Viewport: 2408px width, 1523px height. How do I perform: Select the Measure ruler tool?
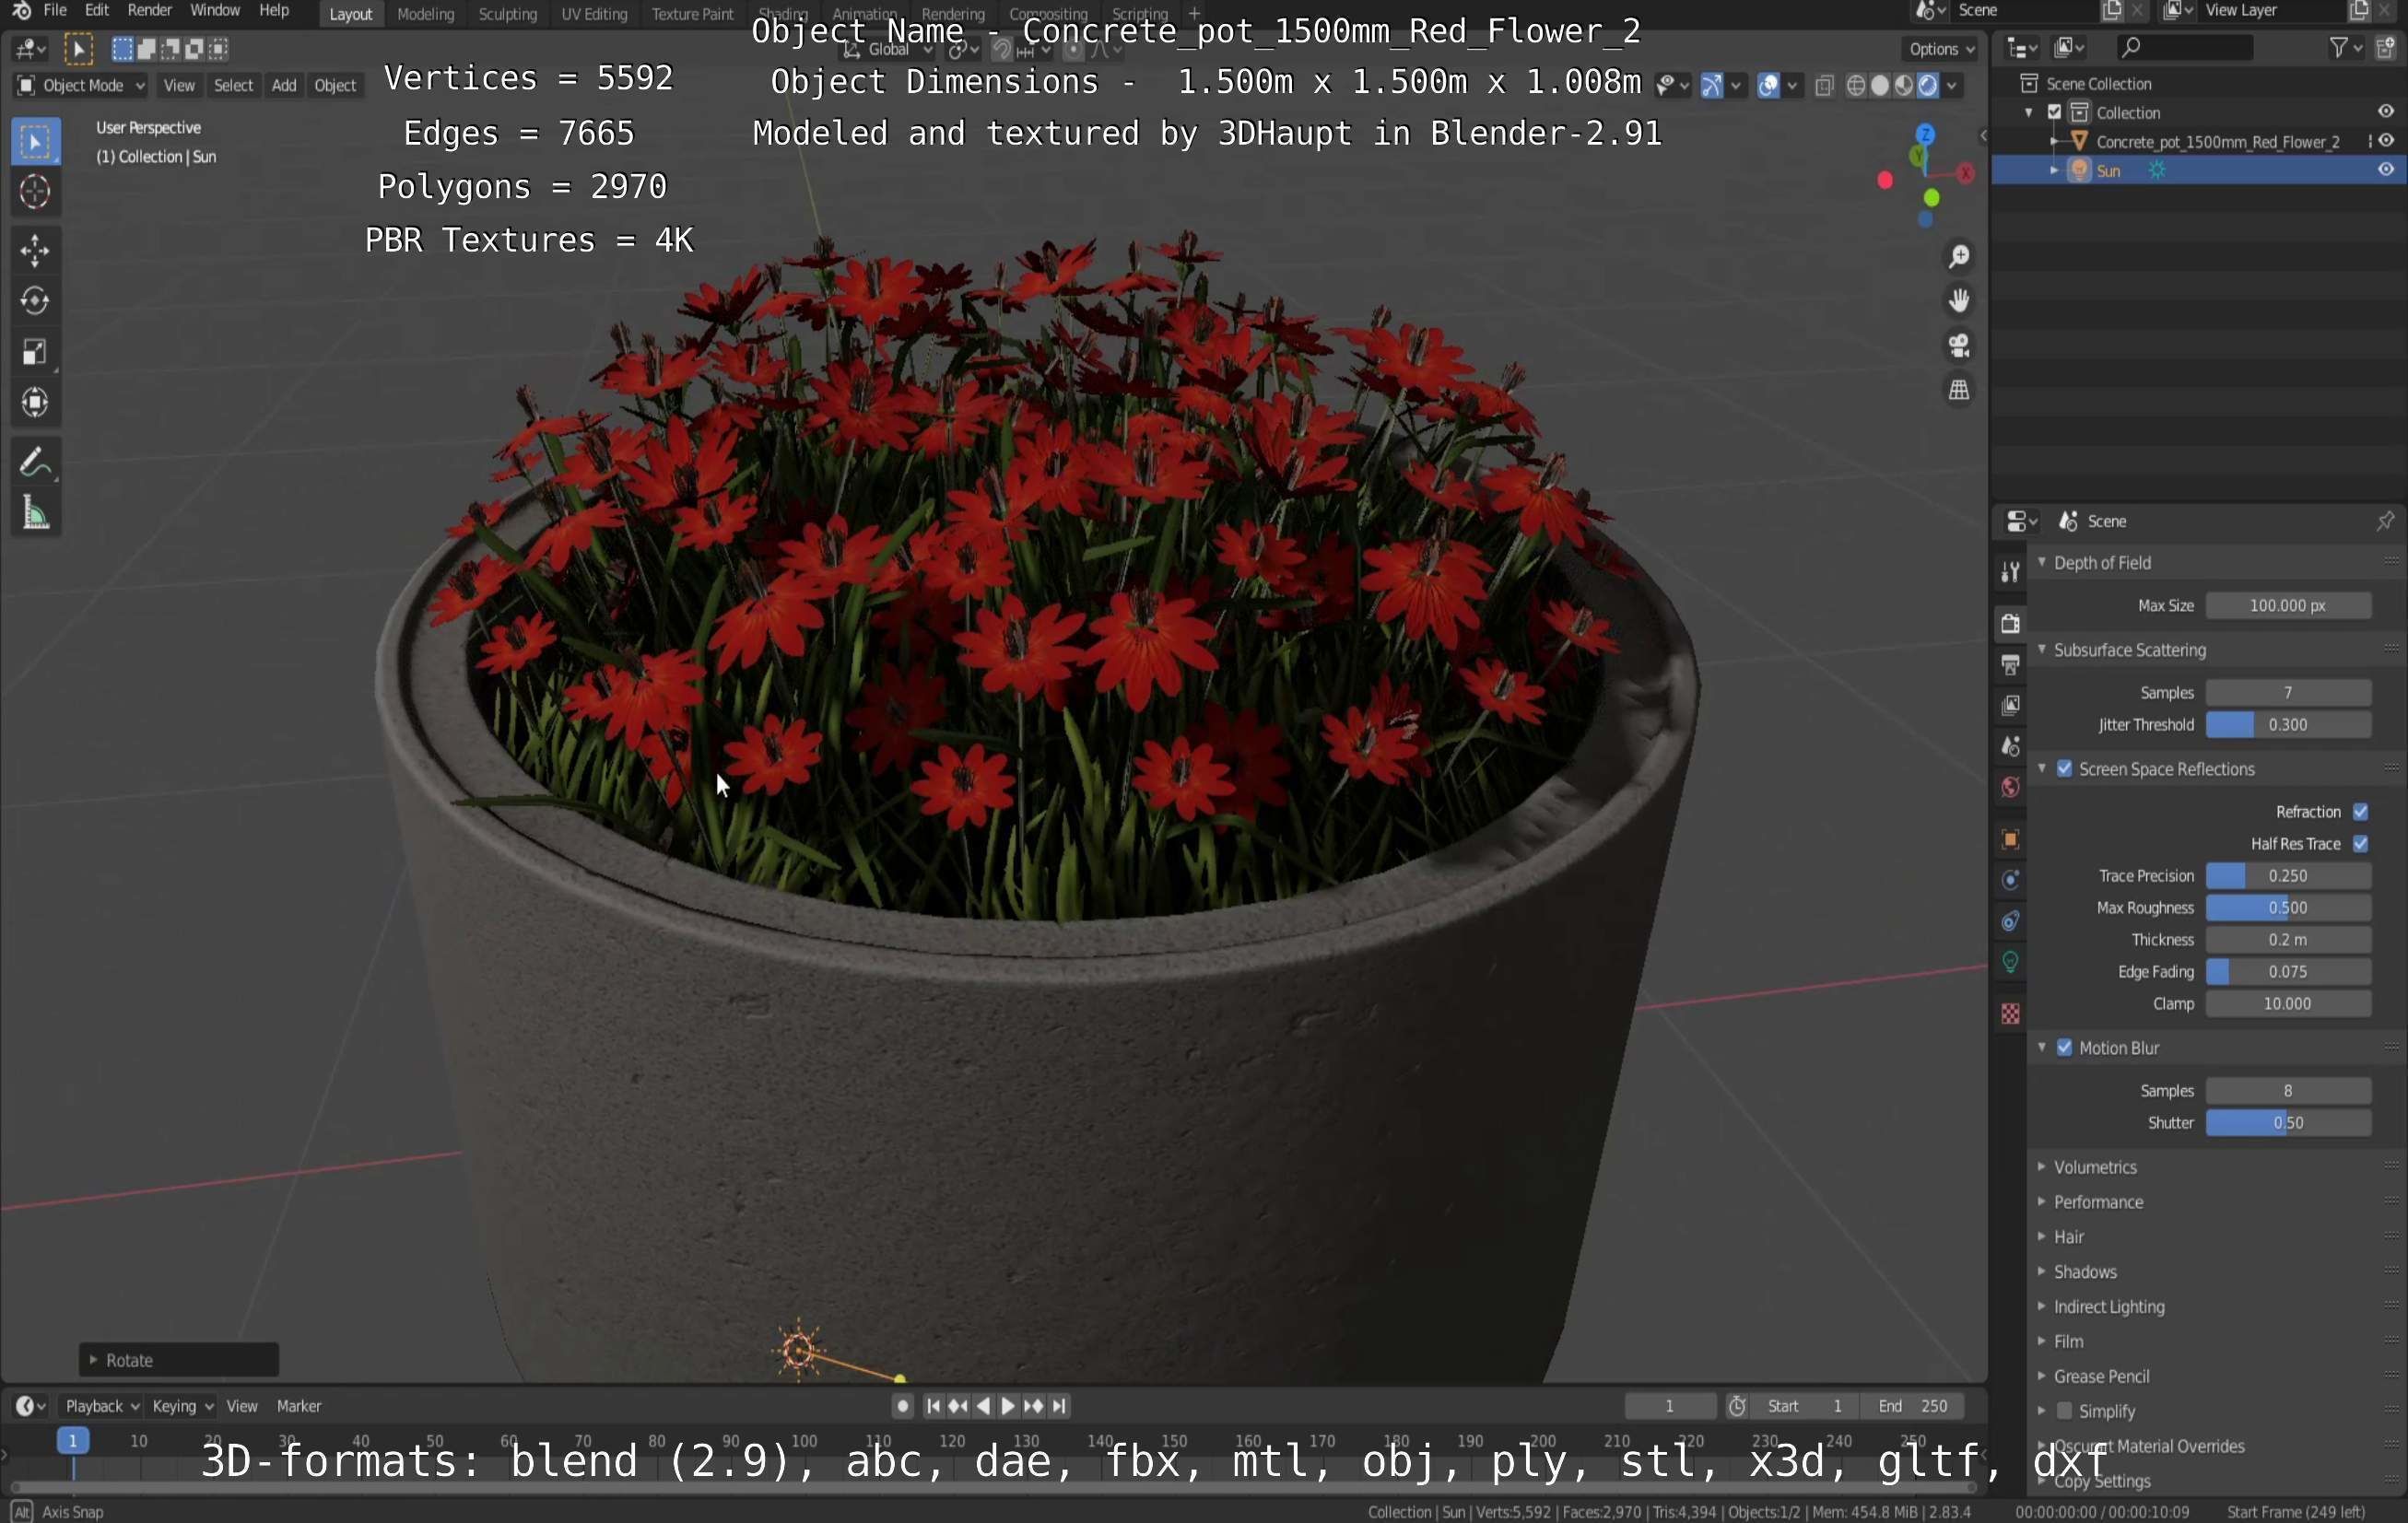coord(35,513)
